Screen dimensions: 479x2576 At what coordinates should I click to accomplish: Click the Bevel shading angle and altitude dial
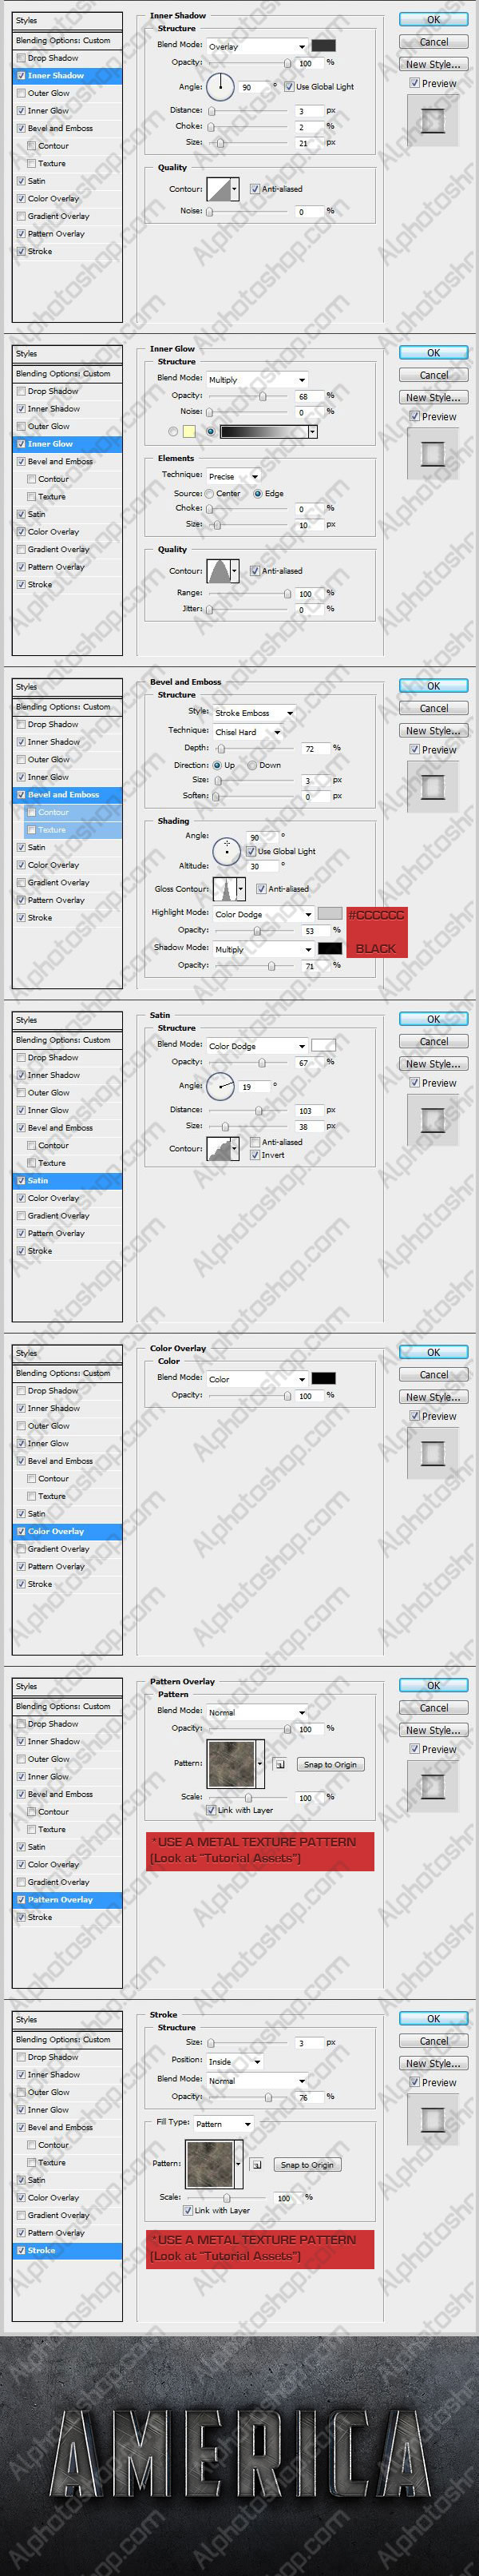point(227,851)
